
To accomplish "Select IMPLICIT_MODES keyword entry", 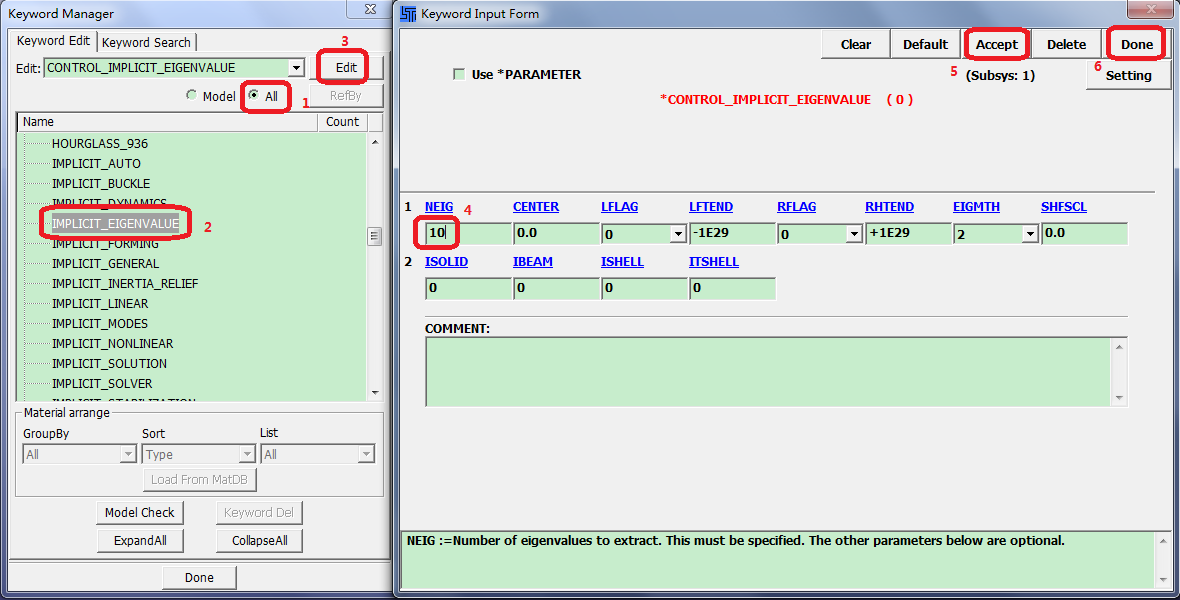I will [100, 324].
